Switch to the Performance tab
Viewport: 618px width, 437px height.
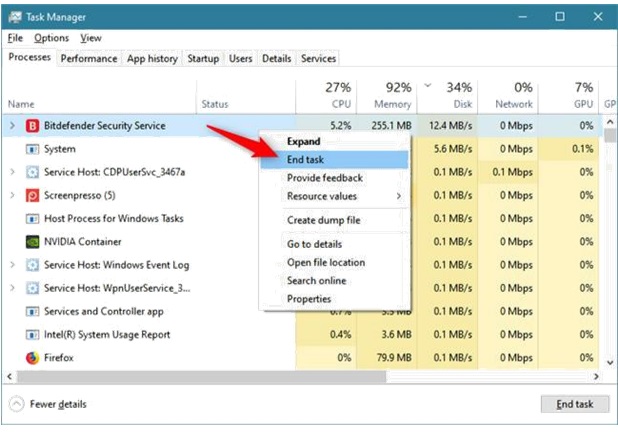pyautogui.click(x=89, y=59)
